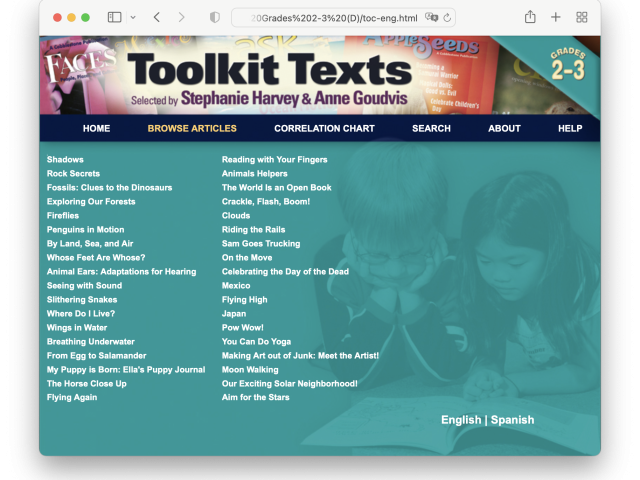
Task: Show the tab overview grid icon
Action: (x=582, y=17)
